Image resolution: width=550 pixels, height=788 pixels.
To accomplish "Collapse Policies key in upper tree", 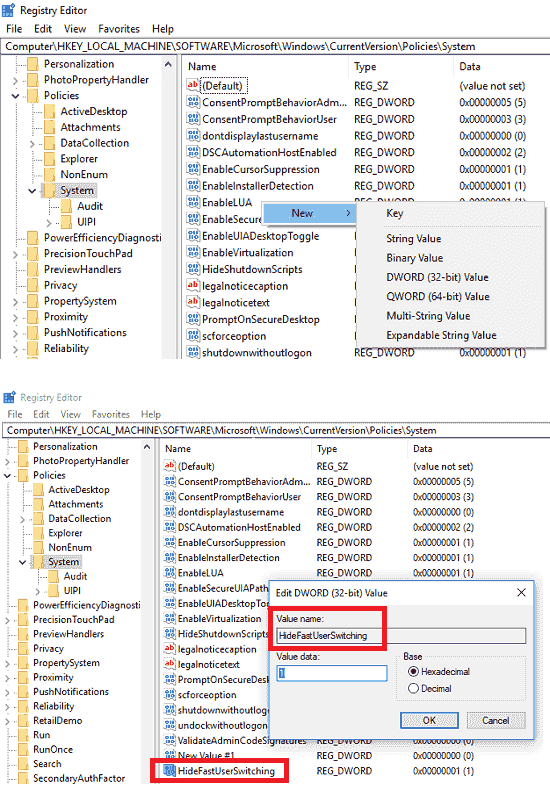I will point(16,95).
